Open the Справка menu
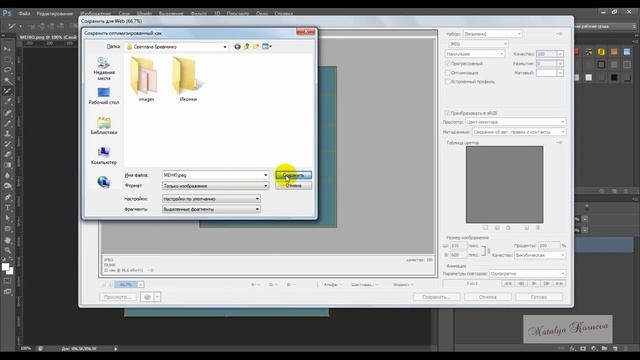Viewport: 640px width, 360px height. tap(283, 13)
